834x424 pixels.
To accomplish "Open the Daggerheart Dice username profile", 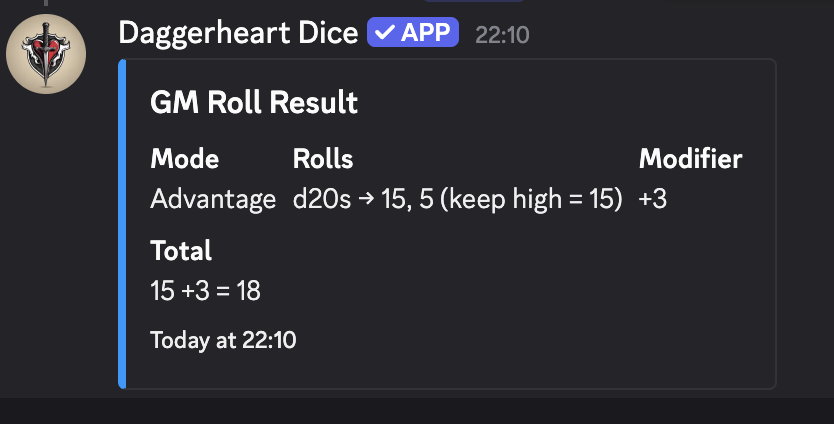I will (x=238, y=33).
